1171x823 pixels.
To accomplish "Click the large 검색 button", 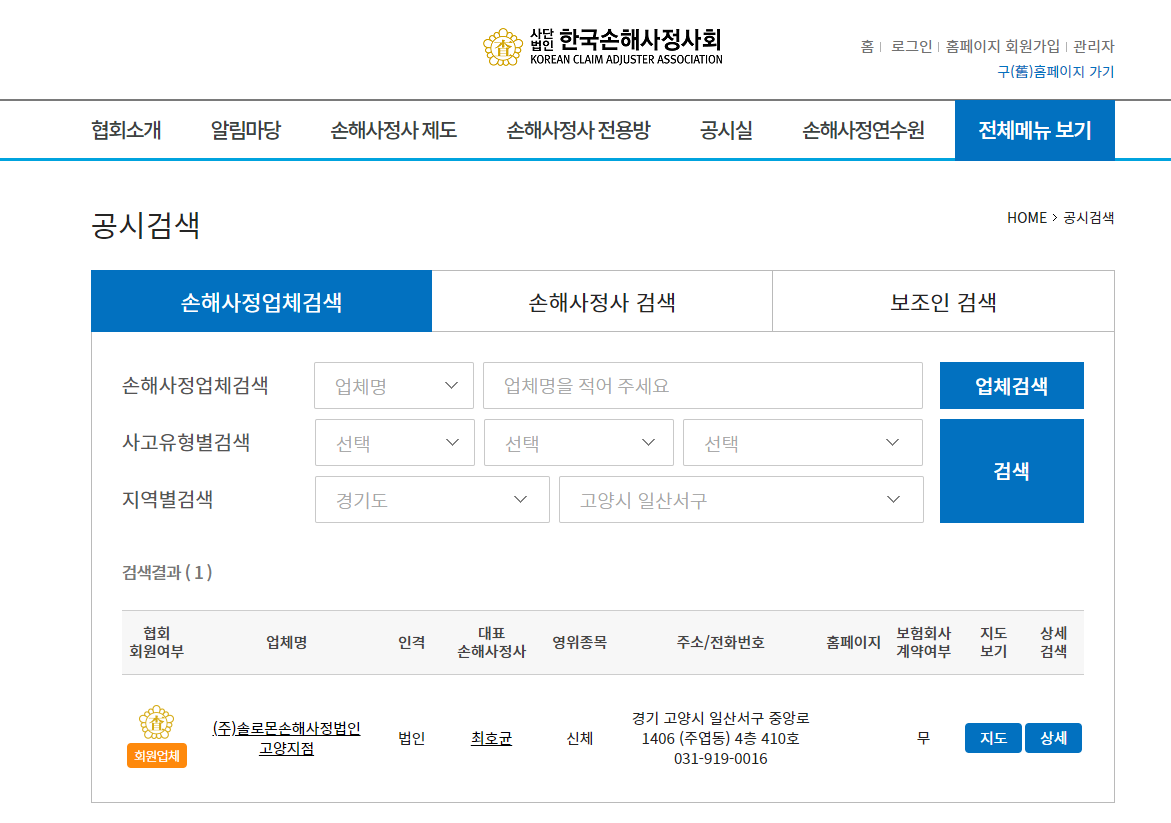I will [x=1011, y=470].
